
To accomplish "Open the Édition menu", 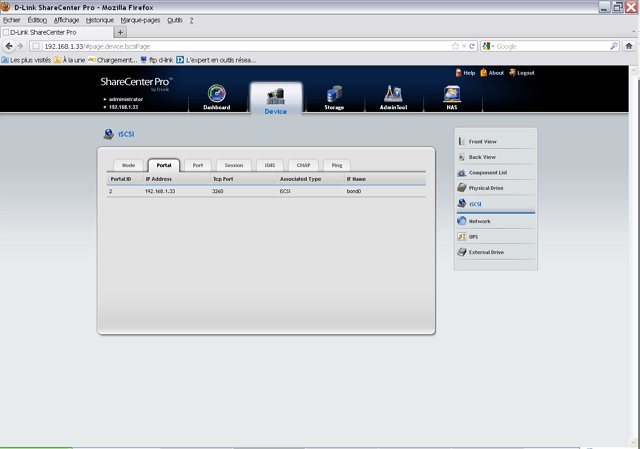I will 37,20.
